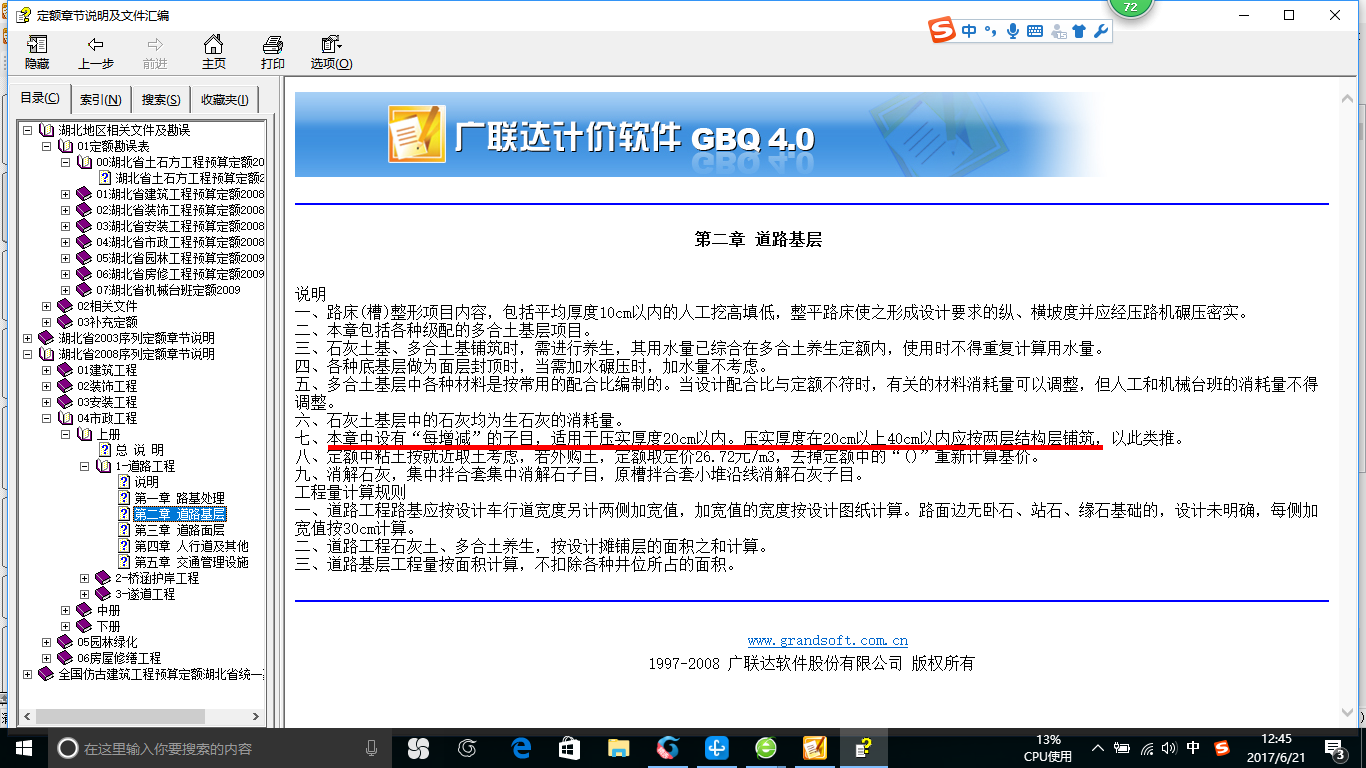This screenshot has width=1366, height=768.
Task: Click the 主页 (Home) toolbar icon
Action: pyautogui.click(x=214, y=53)
